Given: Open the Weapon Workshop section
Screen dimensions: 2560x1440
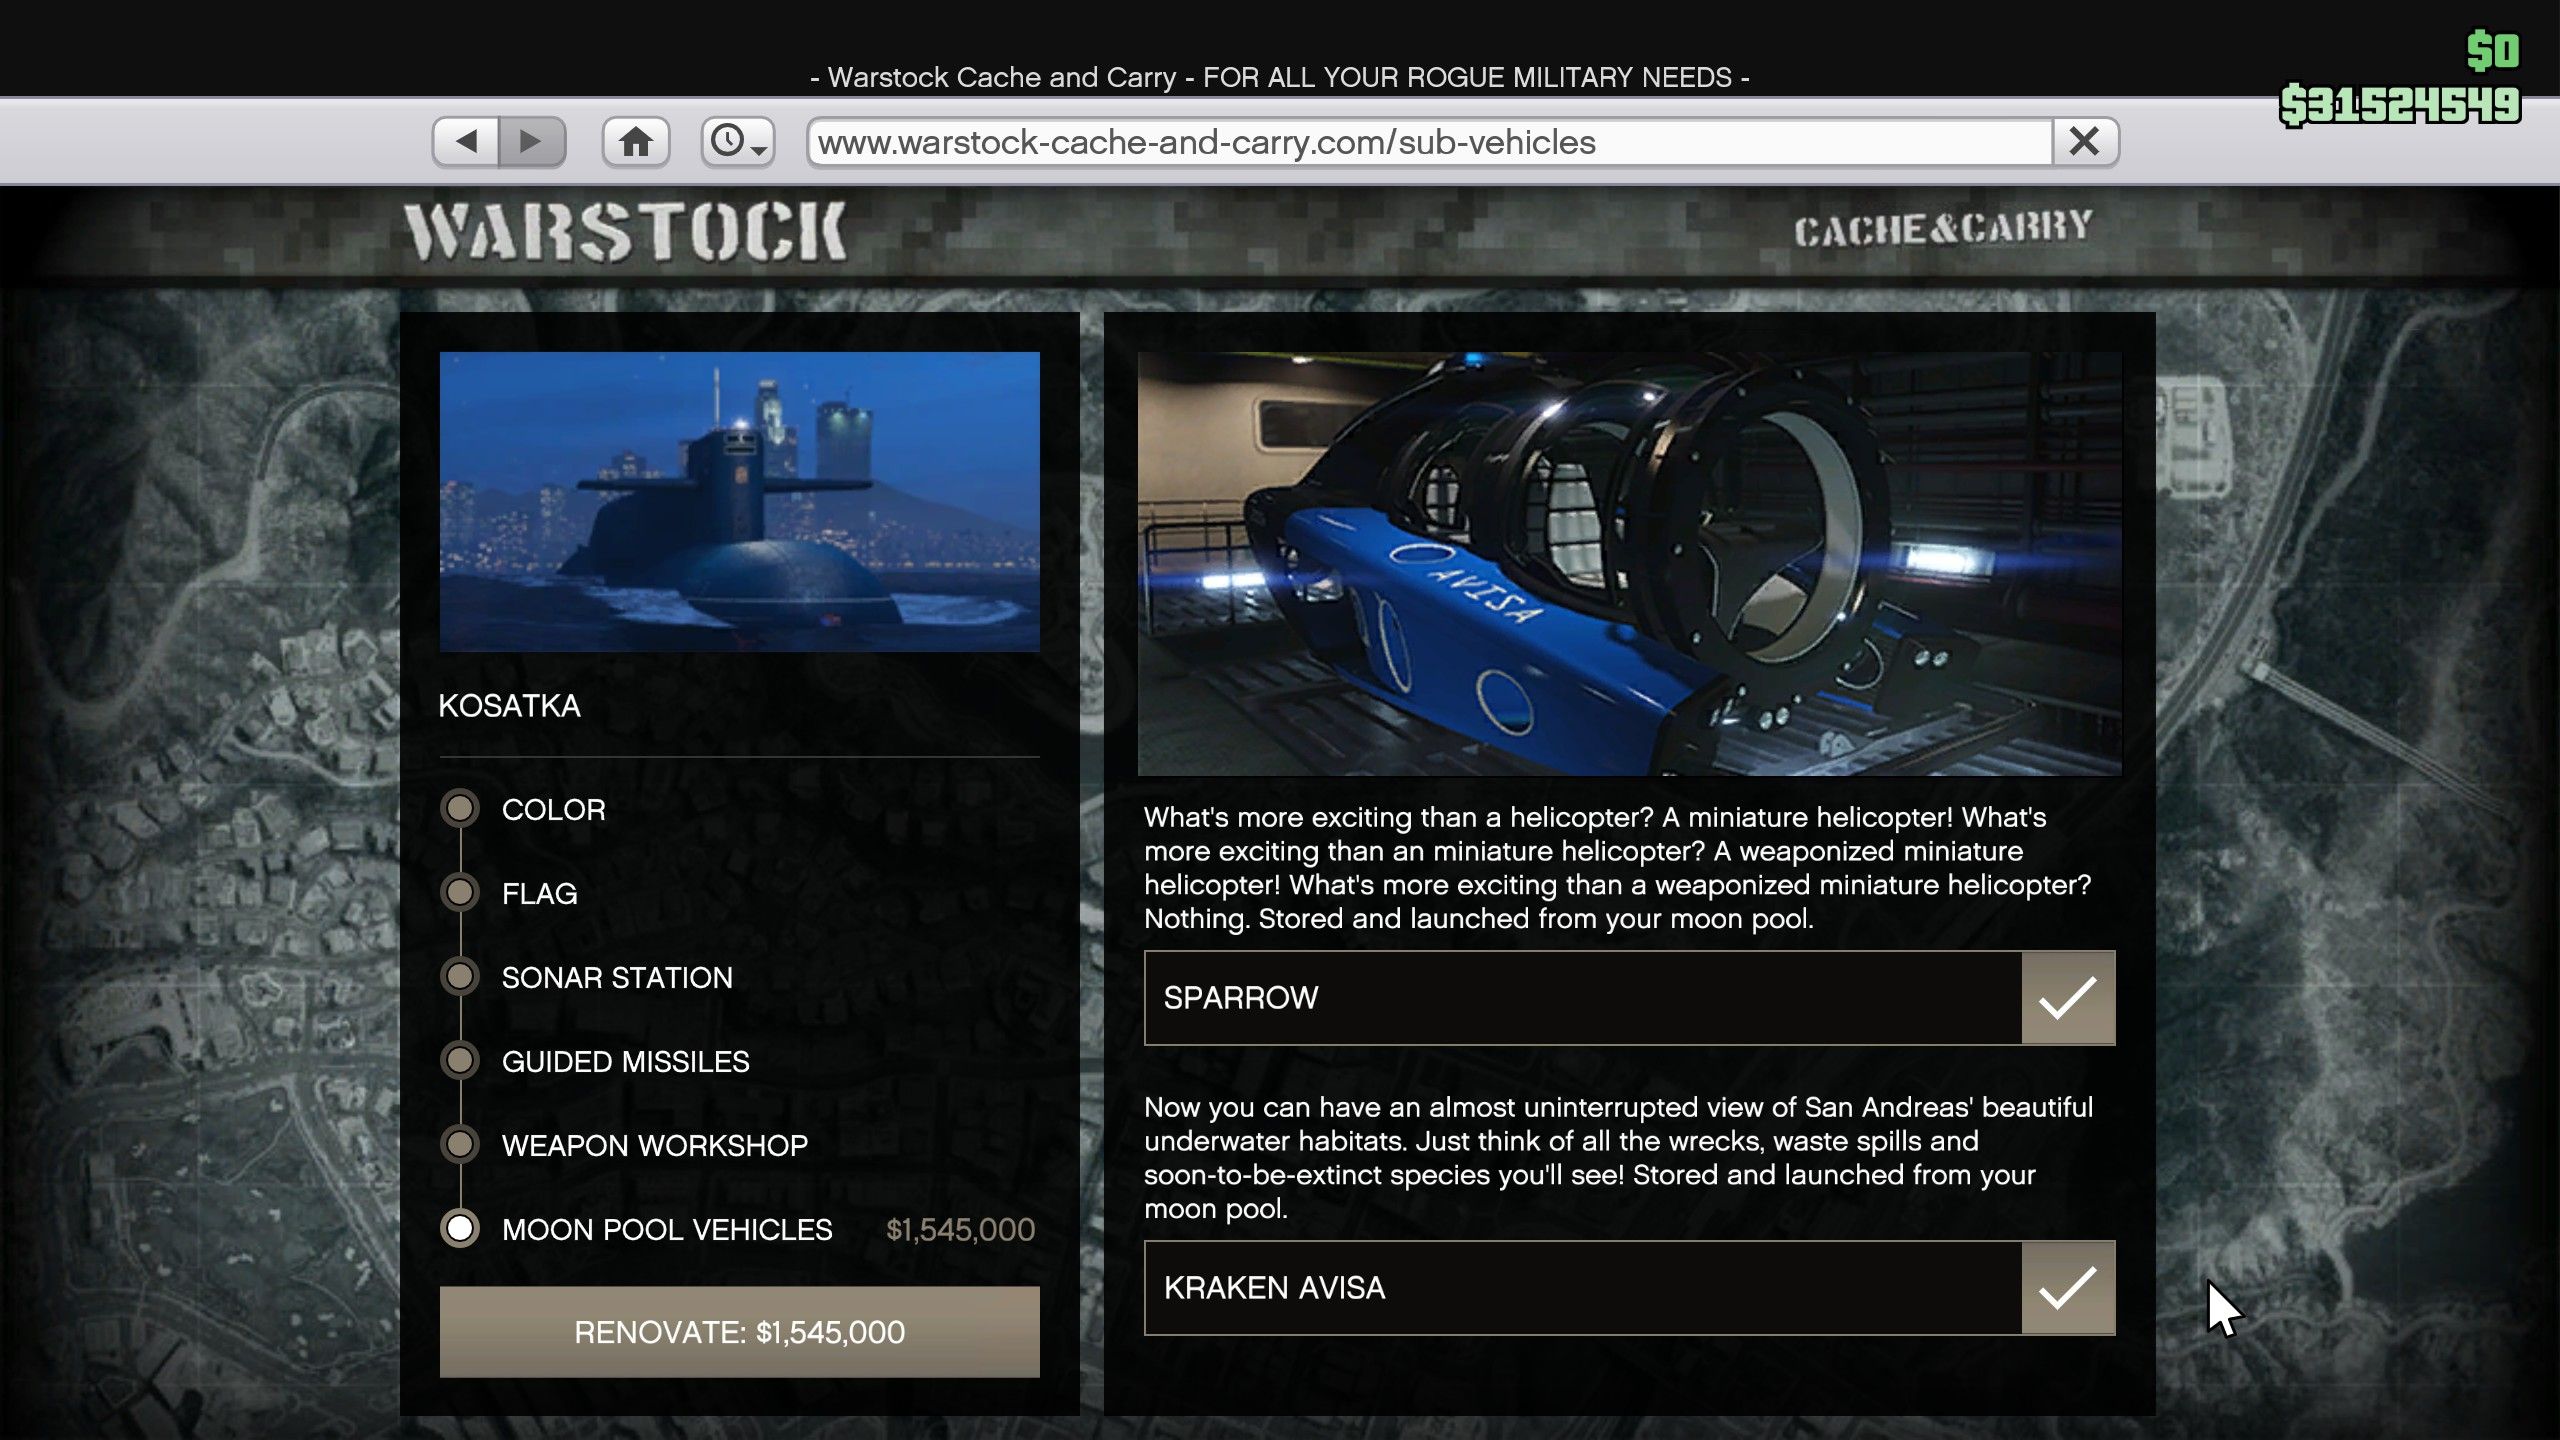Looking at the screenshot, I should 654,1145.
